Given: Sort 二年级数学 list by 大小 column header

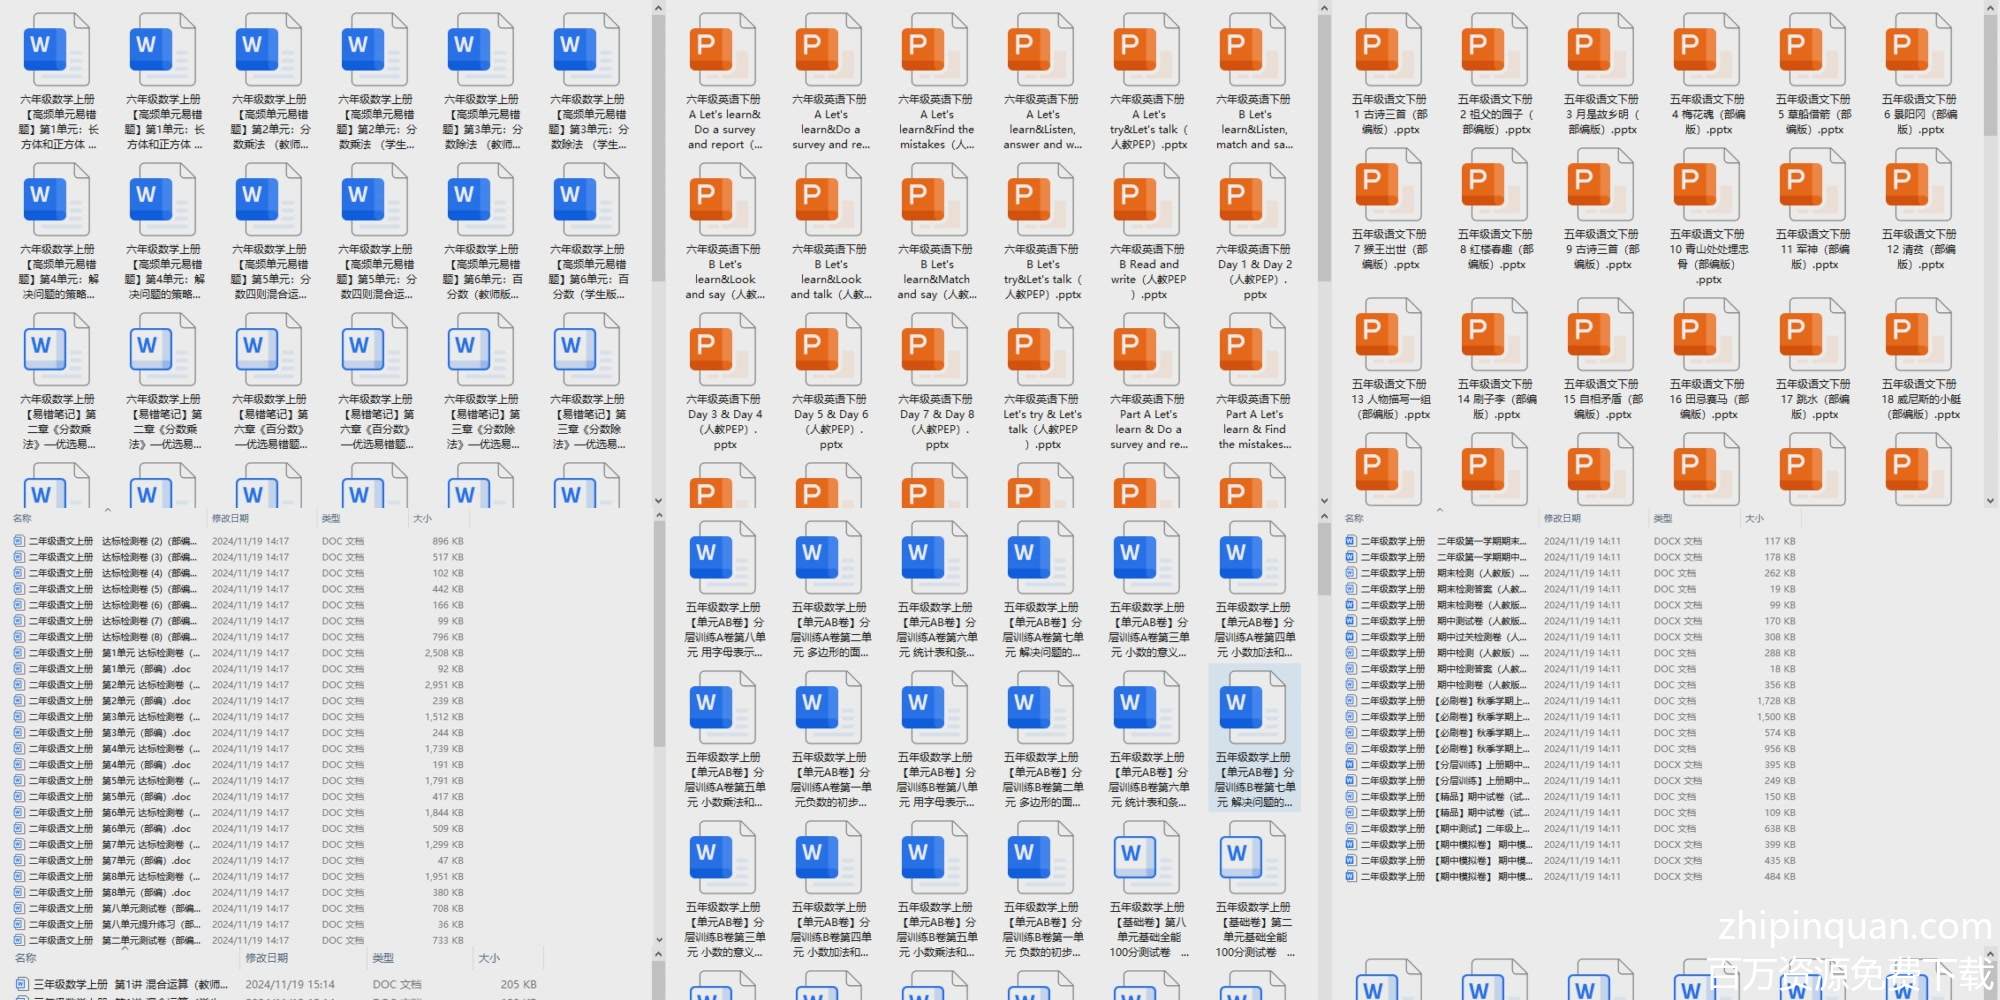Looking at the screenshot, I should (1754, 518).
